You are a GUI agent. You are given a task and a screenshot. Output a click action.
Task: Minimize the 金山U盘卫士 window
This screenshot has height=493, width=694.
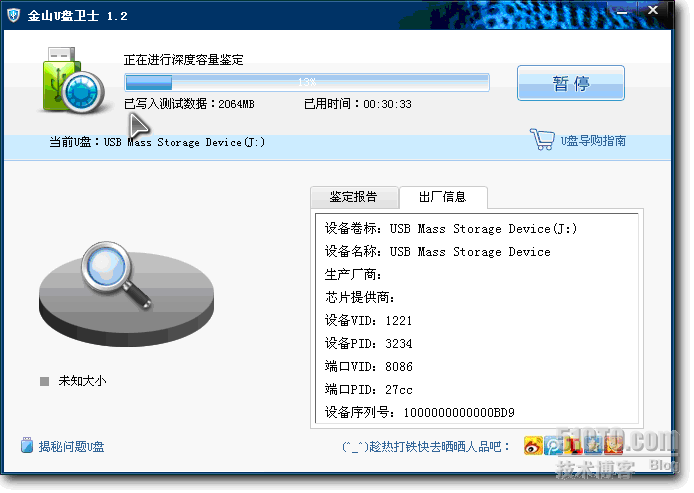(622, 12)
